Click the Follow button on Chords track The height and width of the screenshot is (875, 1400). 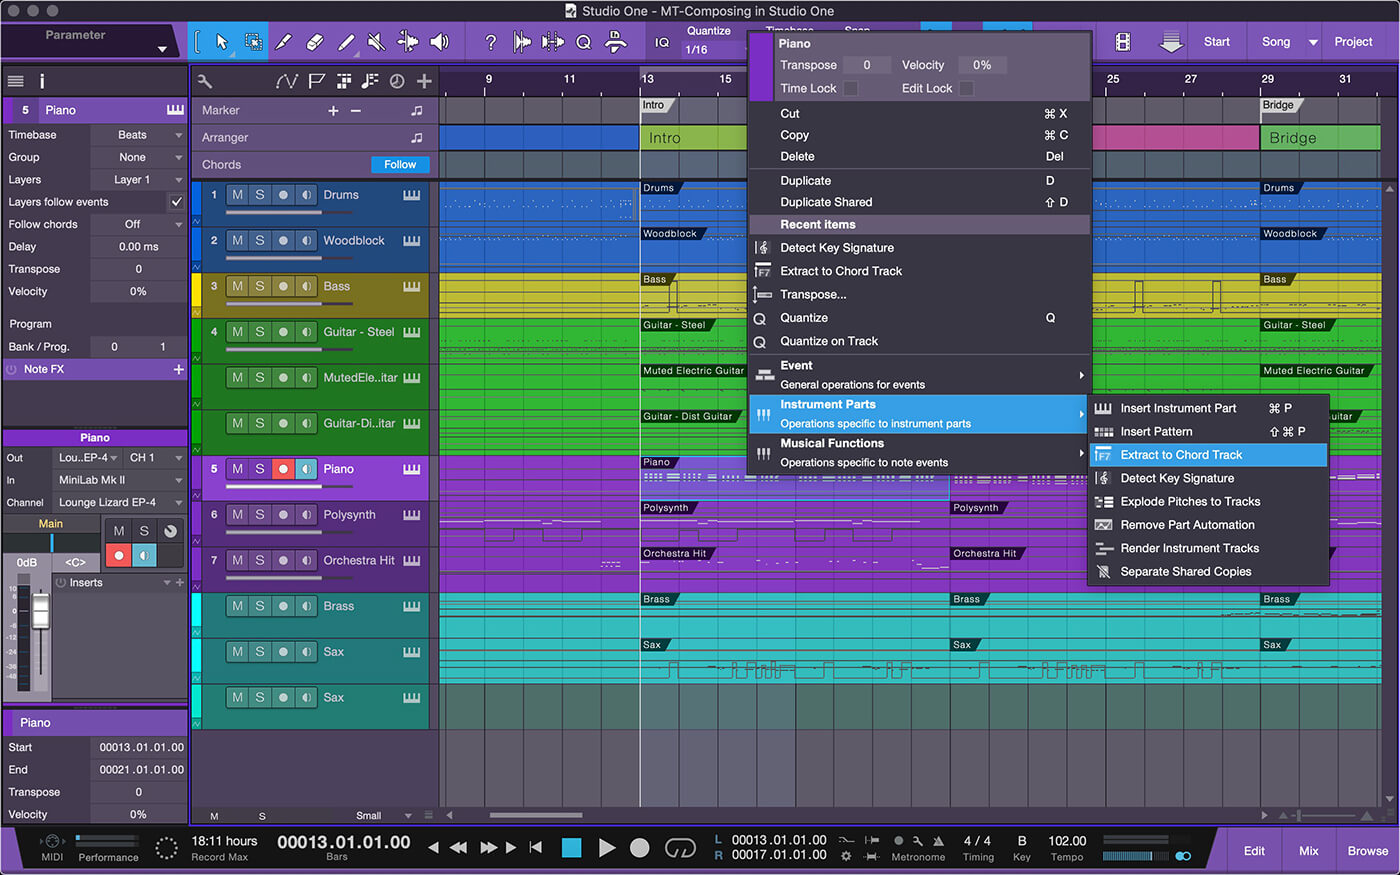(x=400, y=165)
